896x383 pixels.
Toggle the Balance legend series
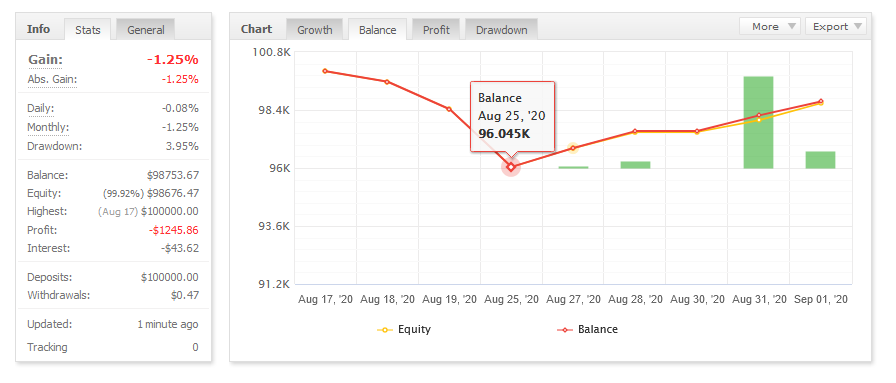point(587,329)
